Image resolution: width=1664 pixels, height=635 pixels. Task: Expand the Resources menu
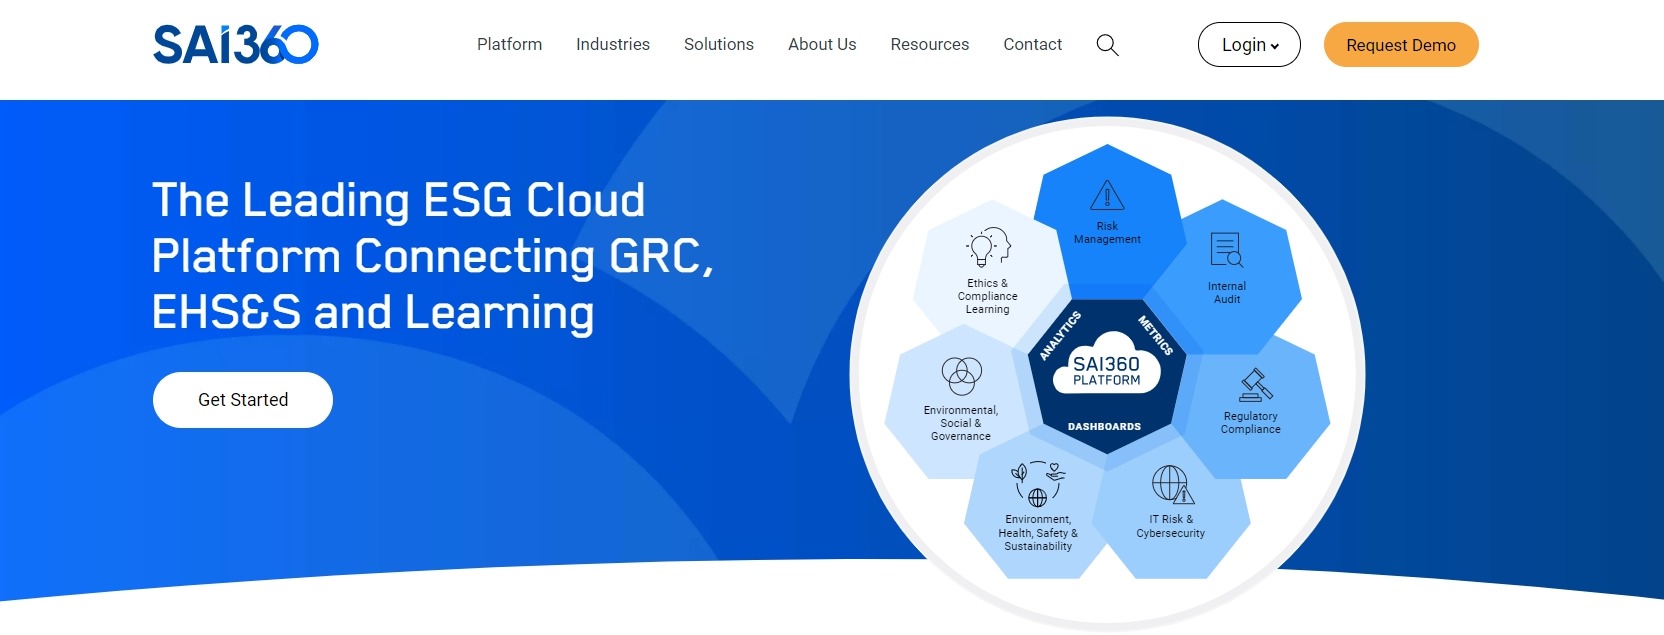click(x=930, y=45)
